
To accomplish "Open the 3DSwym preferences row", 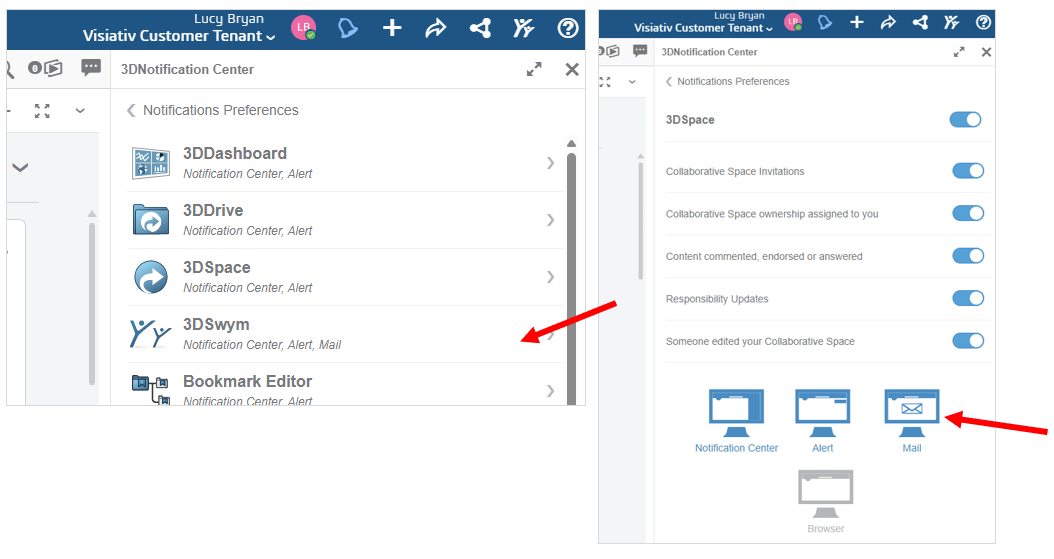I will click(x=346, y=334).
